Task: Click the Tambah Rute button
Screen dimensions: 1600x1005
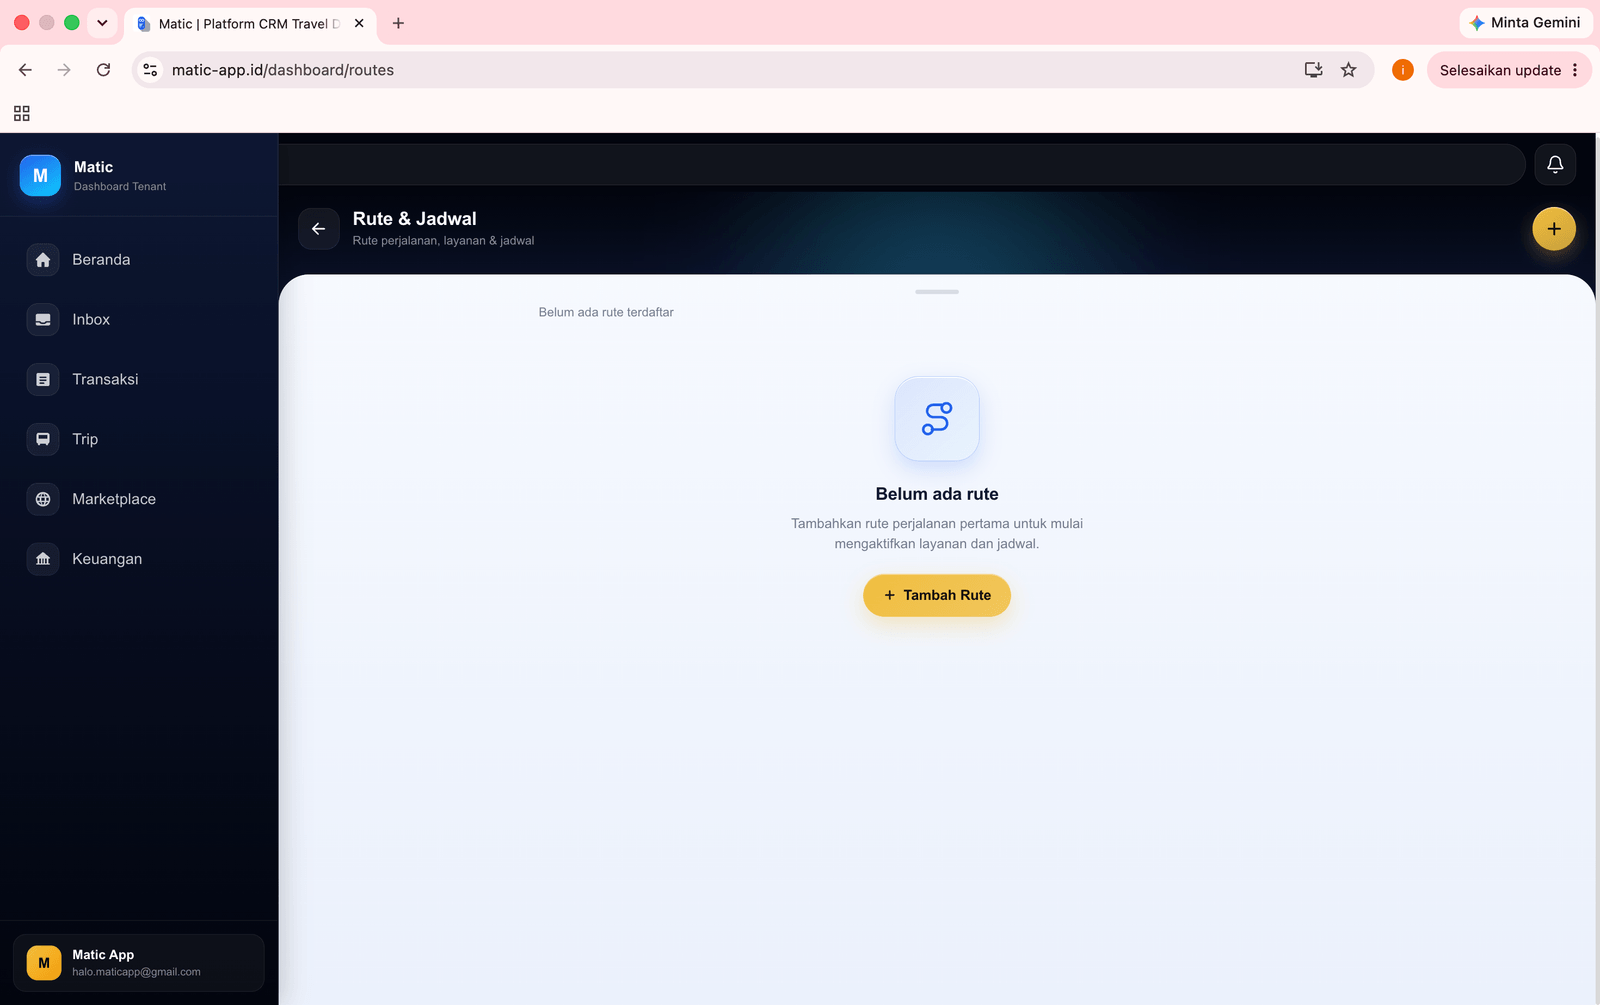Action: click(x=937, y=595)
